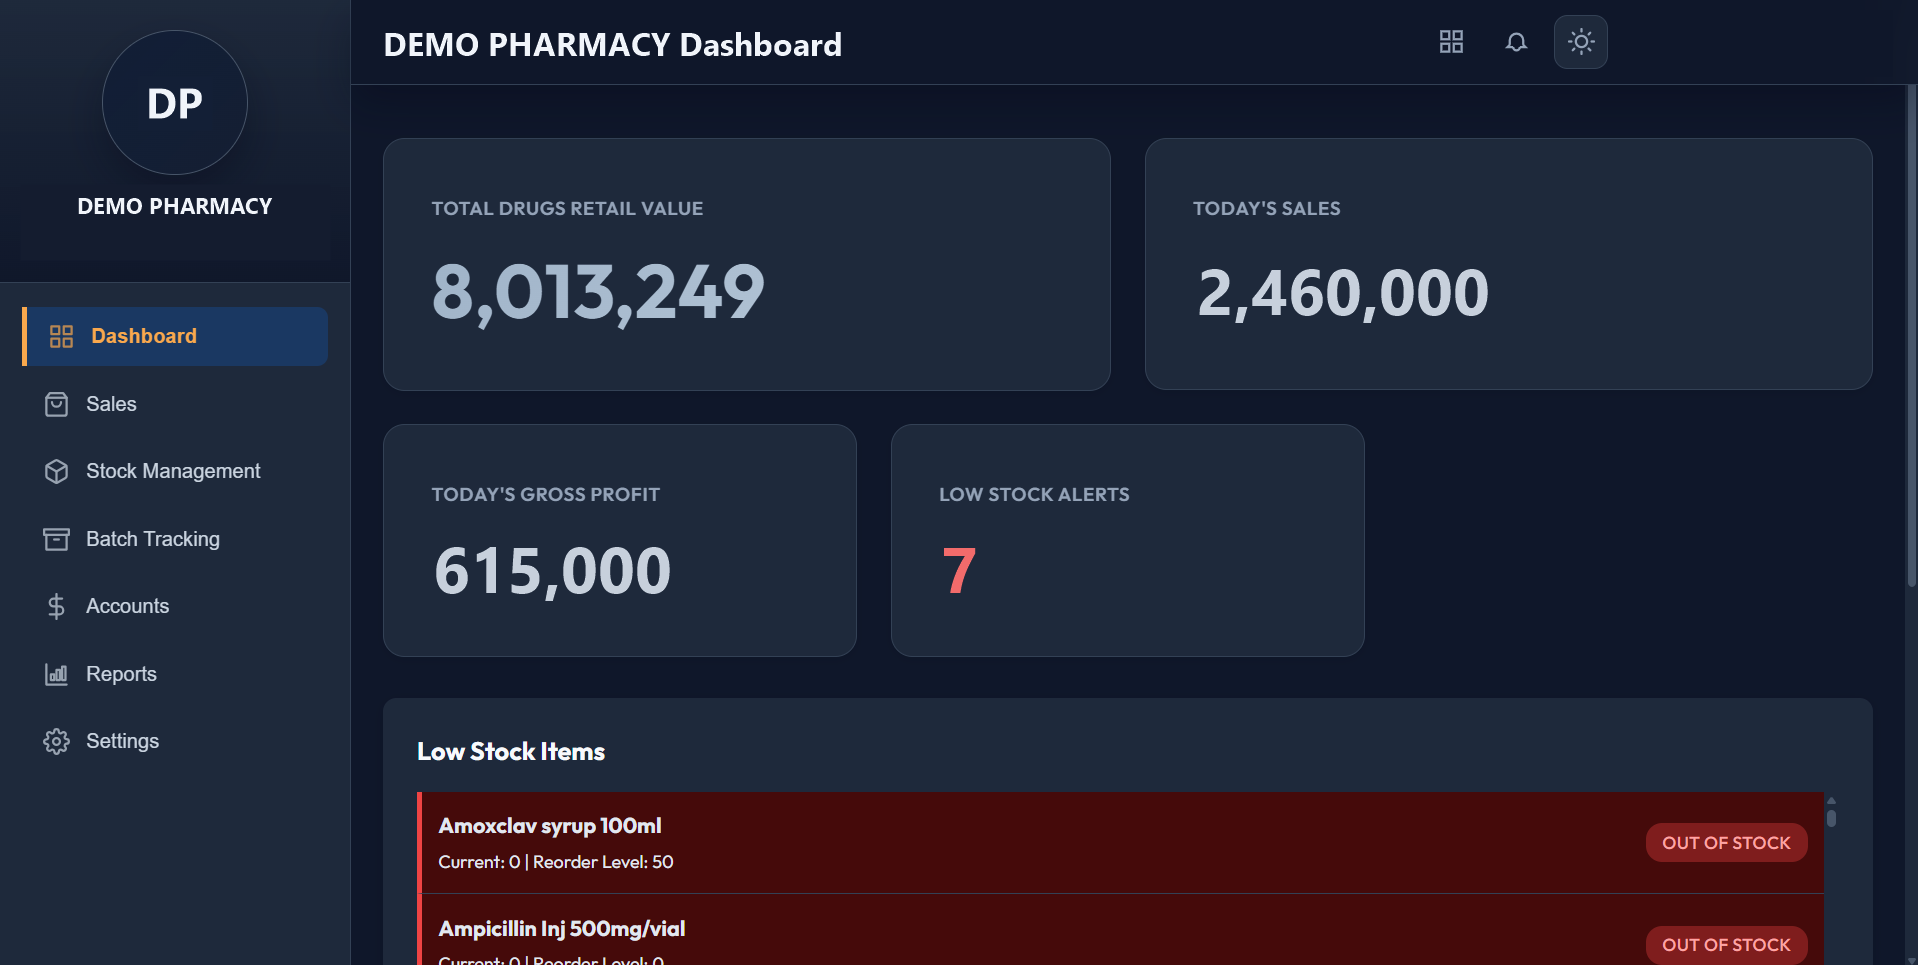Viewport: 1918px width, 965px height.
Task: Click the Amoxclav syrup 100ml item name
Action: [x=550, y=826]
